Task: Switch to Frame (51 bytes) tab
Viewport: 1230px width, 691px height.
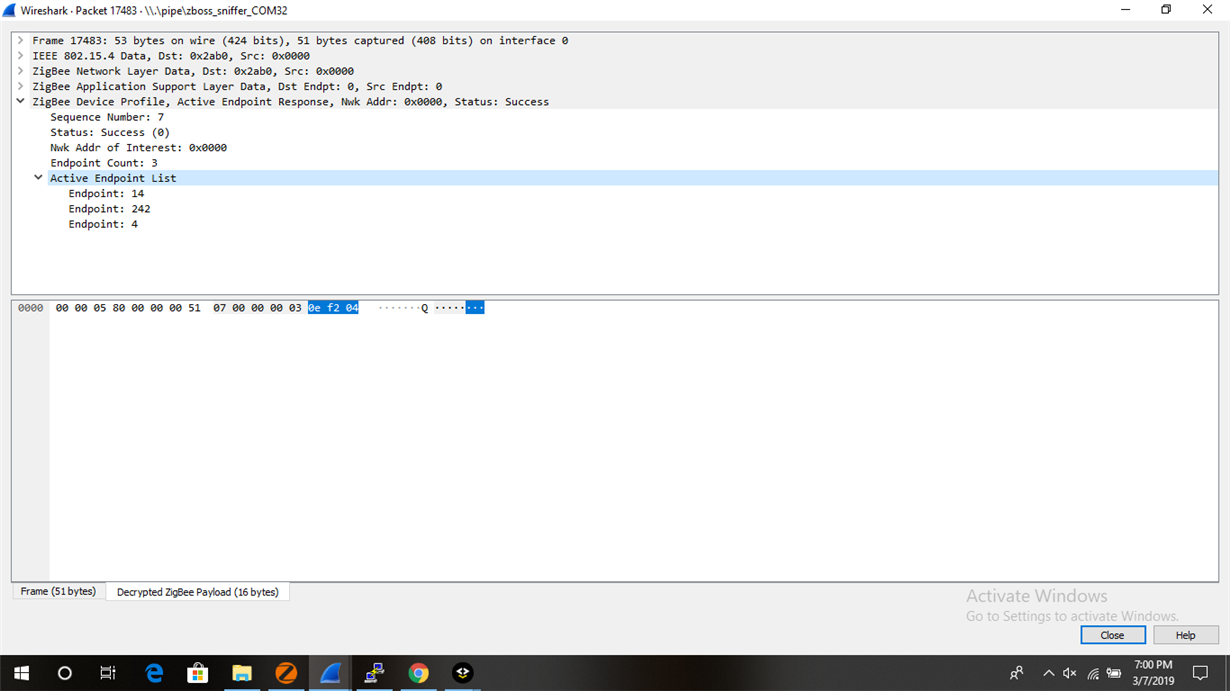Action: click(x=58, y=592)
